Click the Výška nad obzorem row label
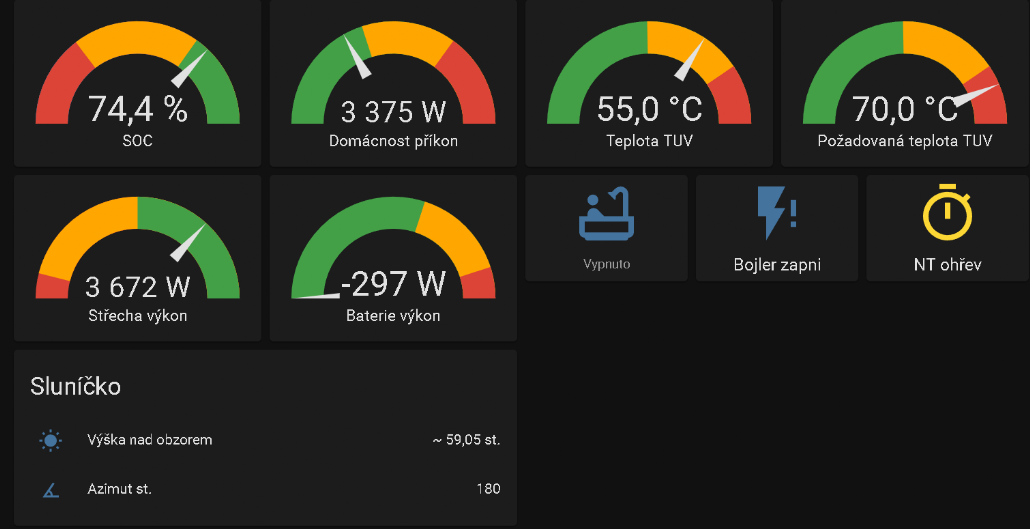The height and width of the screenshot is (529, 1030). point(150,440)
